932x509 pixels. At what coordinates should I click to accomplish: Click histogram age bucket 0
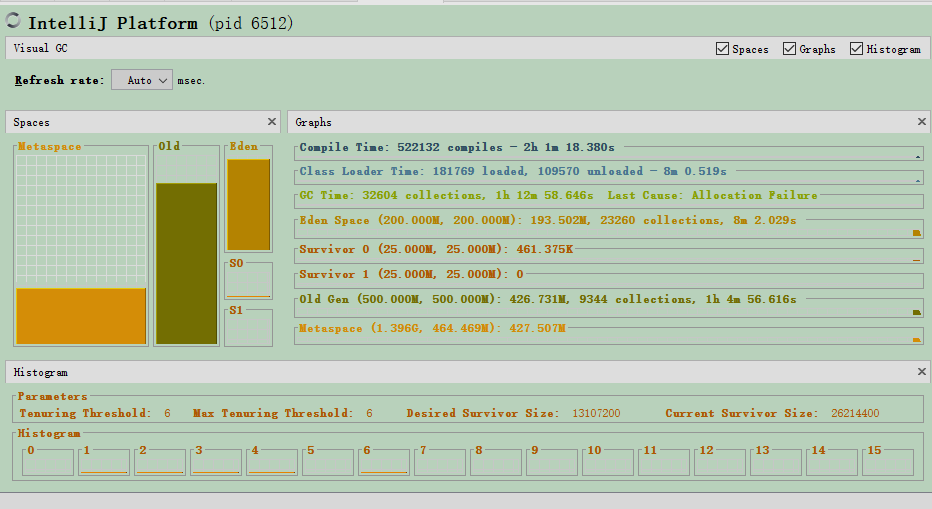(48, 461)
